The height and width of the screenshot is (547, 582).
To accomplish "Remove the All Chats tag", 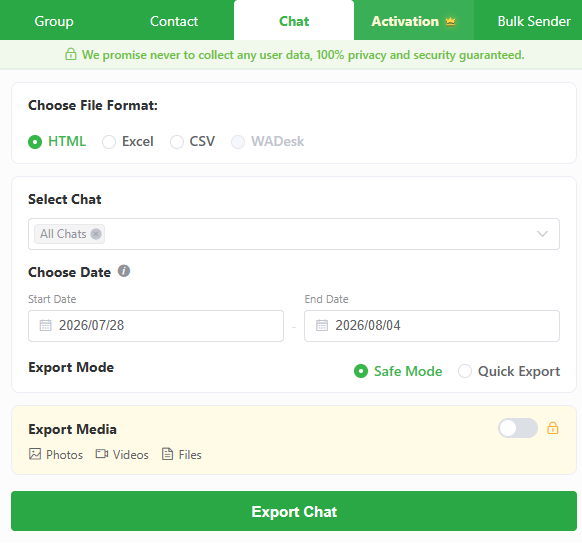I will click(96, 234).
